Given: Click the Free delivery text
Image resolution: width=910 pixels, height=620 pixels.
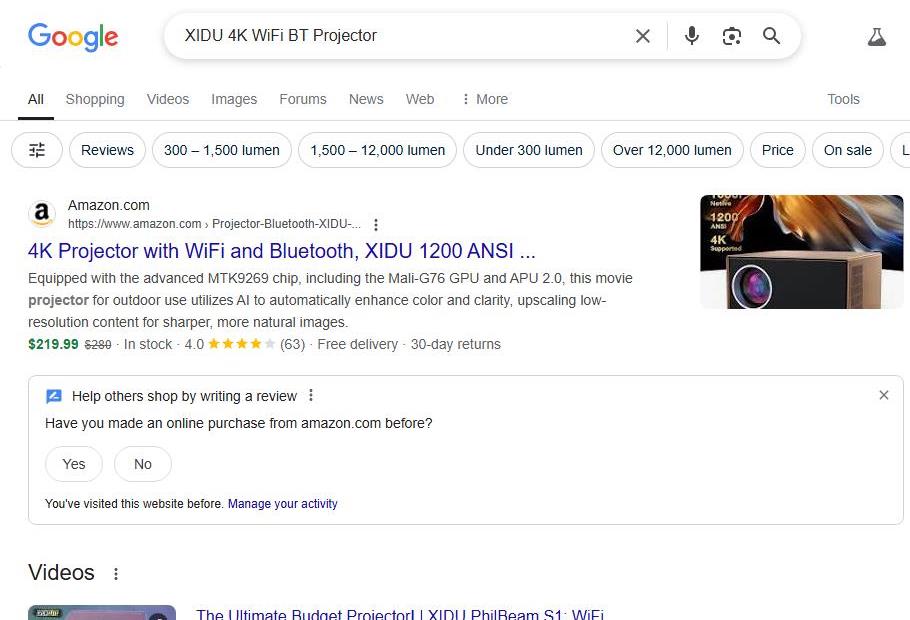Looking at the screenshot, I should 358,344.
